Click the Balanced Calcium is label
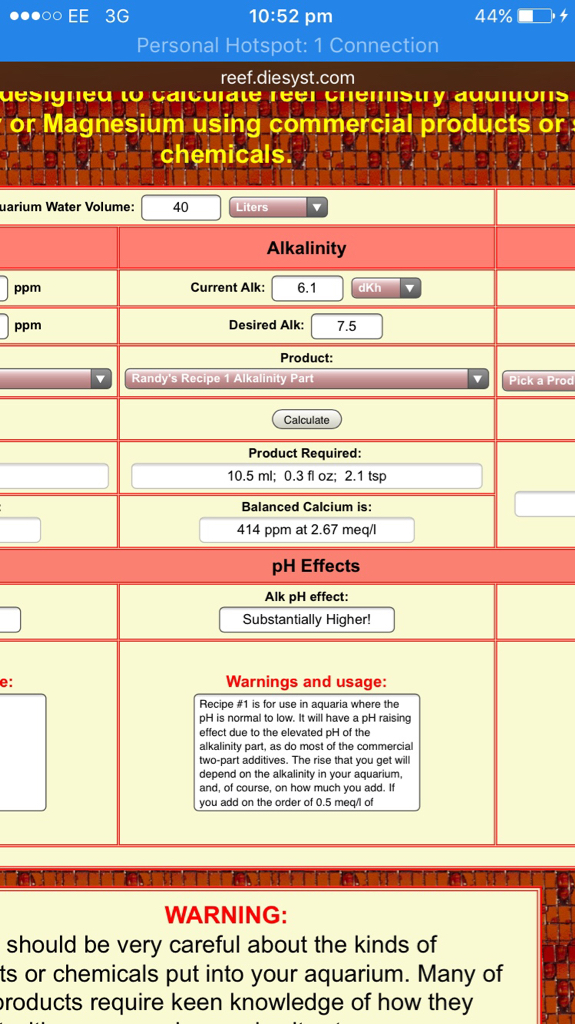575x1024 pixels. [306, 507]
